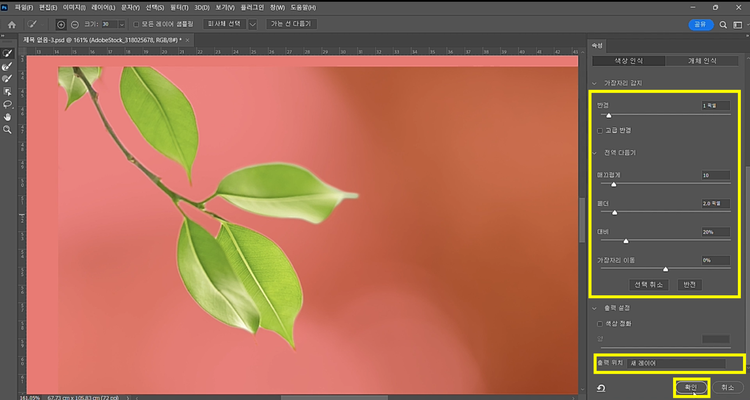Screen dimensions: 750x400
Task: Click the reset workspace icon near 확인
Action: [600, 388]
